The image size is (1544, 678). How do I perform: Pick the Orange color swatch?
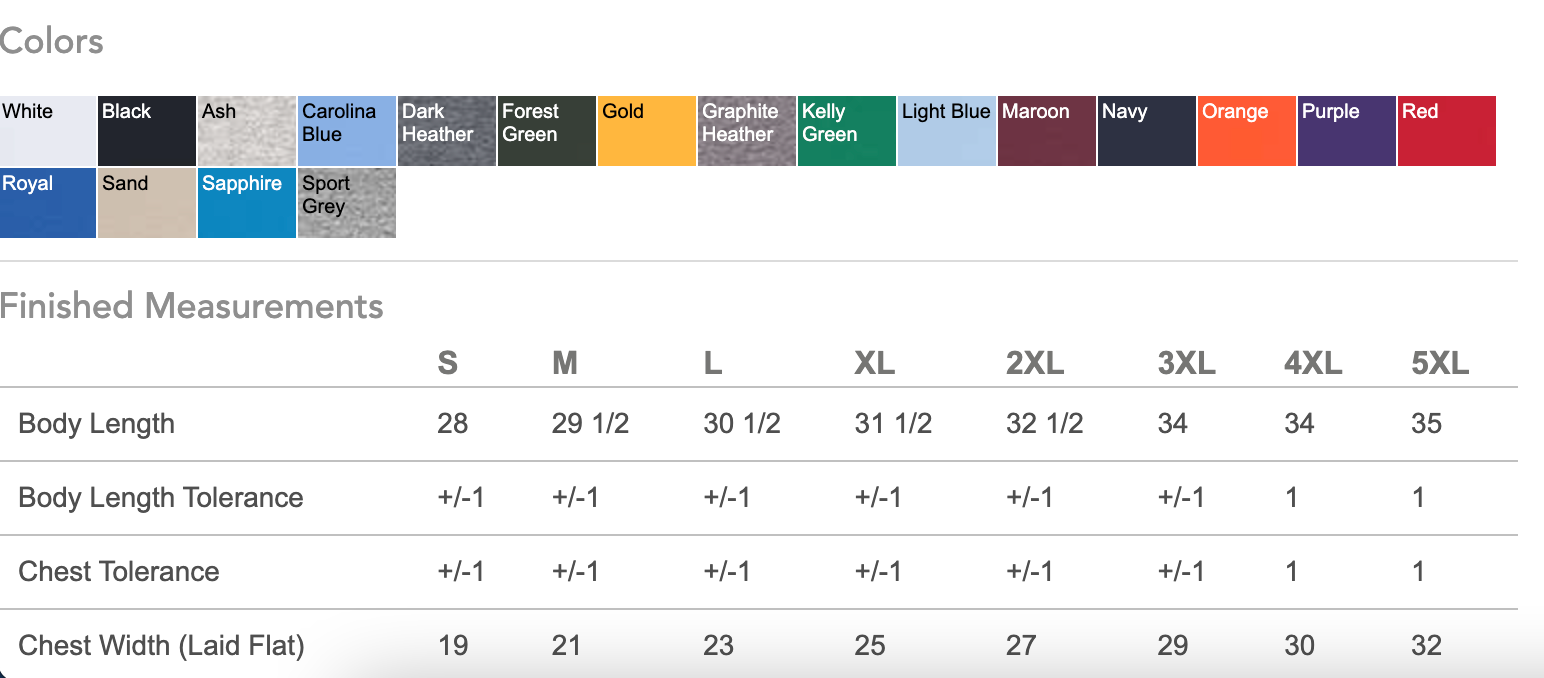[x=1247, y=131]
